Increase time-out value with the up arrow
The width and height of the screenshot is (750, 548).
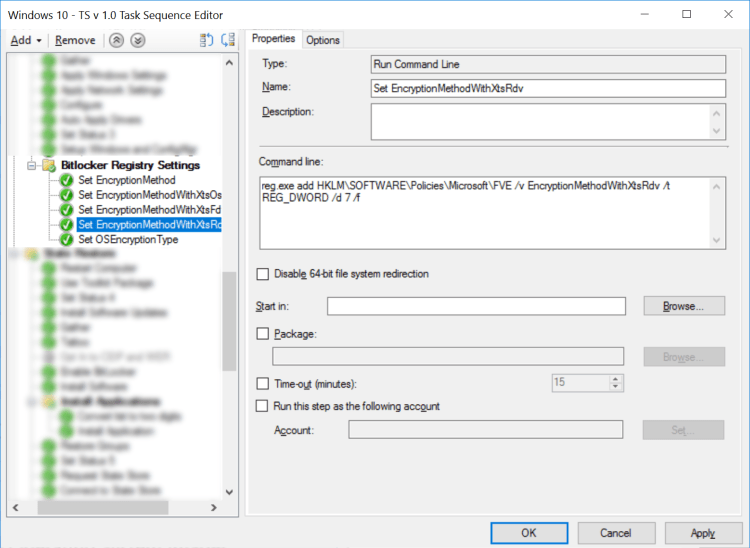point(616,379)
